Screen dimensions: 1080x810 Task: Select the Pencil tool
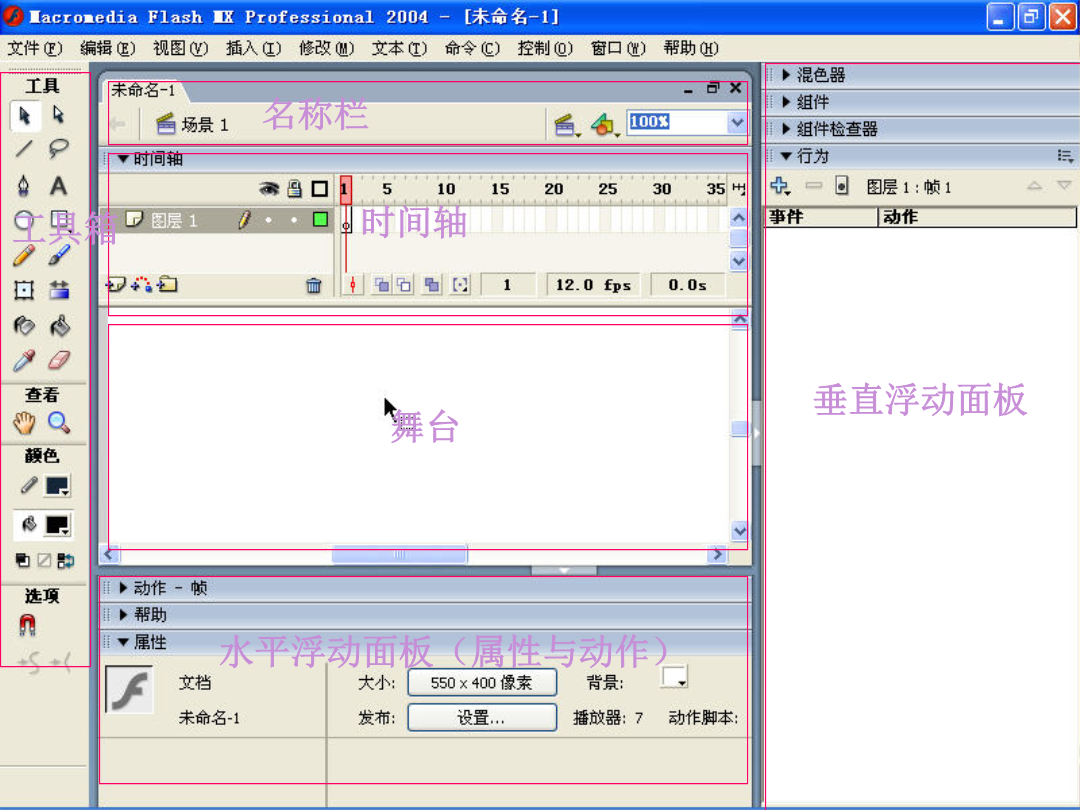[24, 256]
